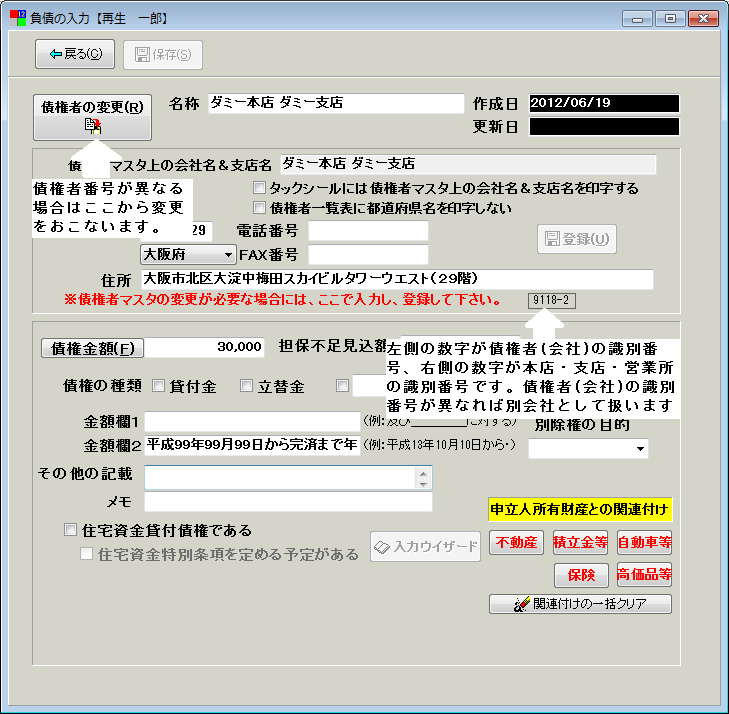Click 関連付けの一括クリア button

580,604
